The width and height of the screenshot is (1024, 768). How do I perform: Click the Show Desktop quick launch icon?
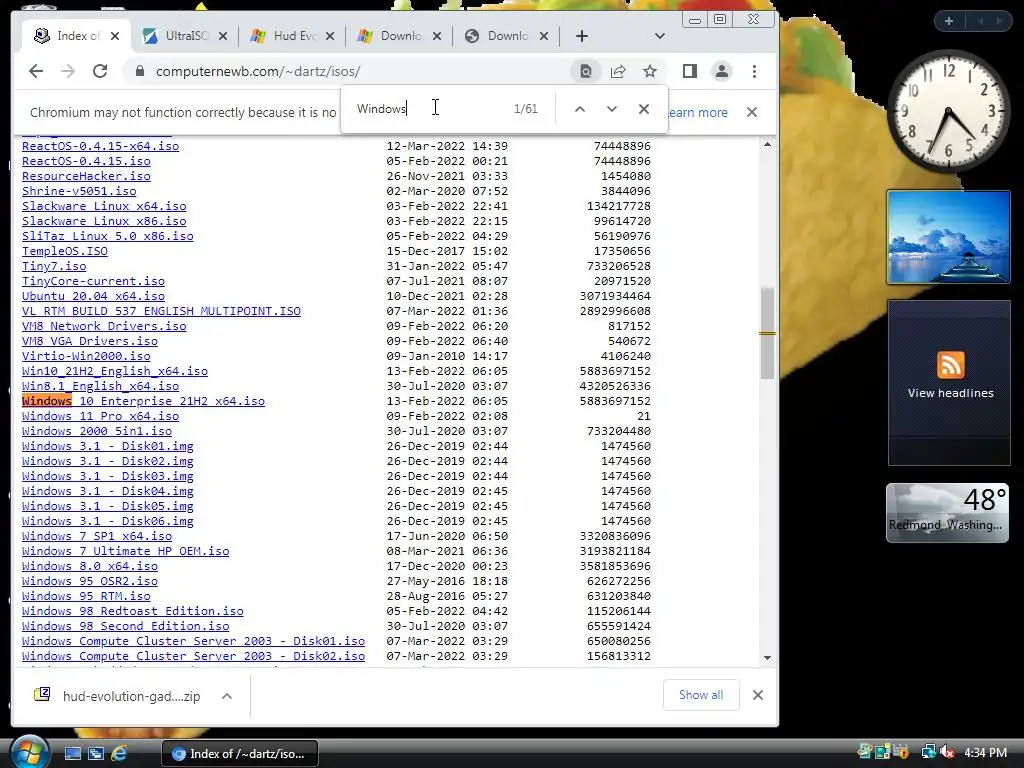tap(72, 754)
